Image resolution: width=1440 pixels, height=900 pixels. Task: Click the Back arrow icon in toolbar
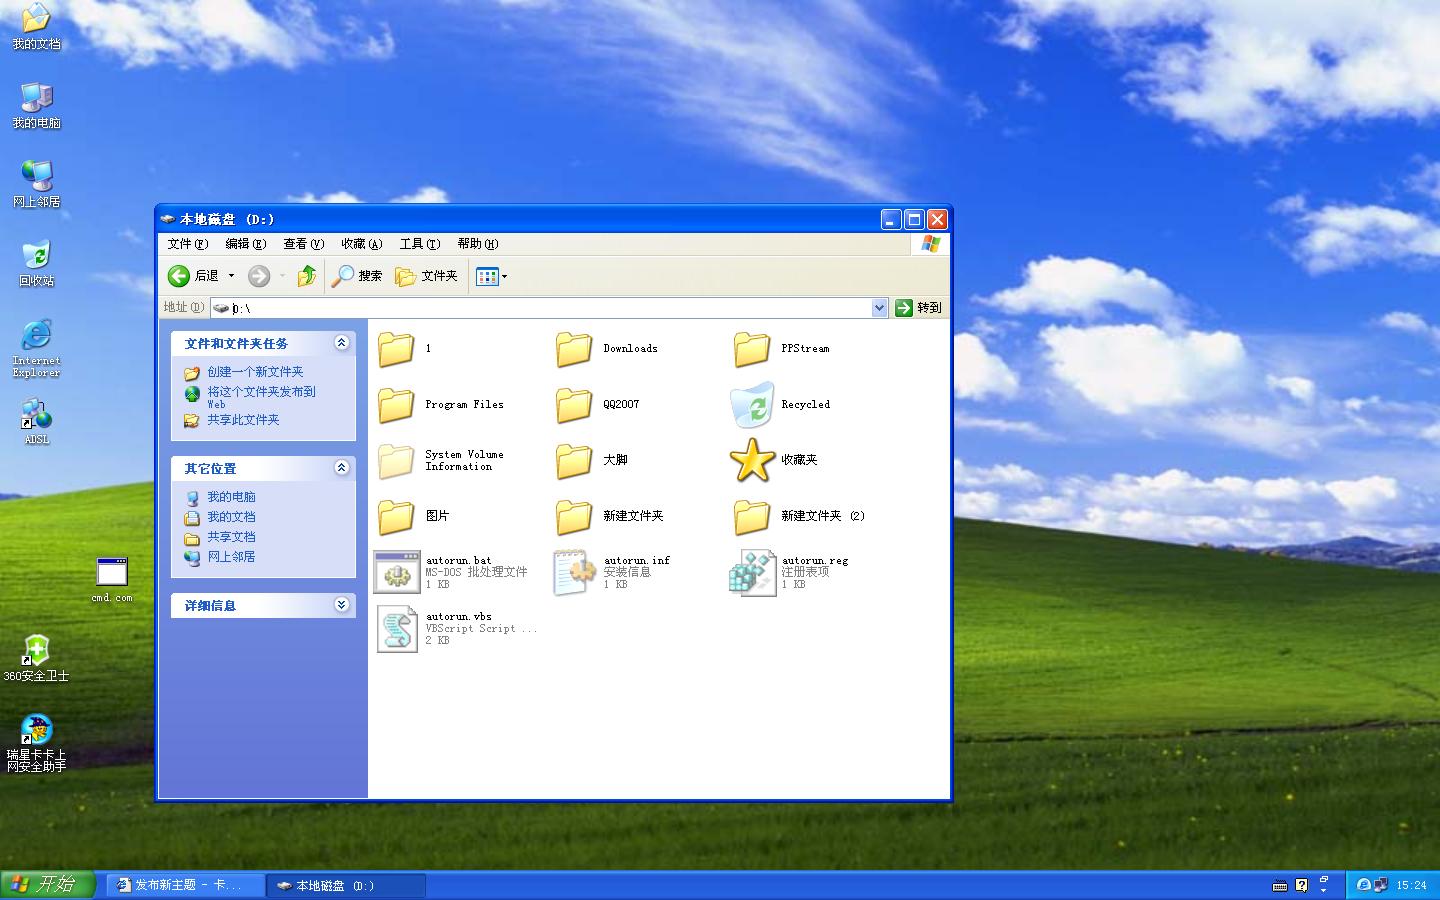179,276
